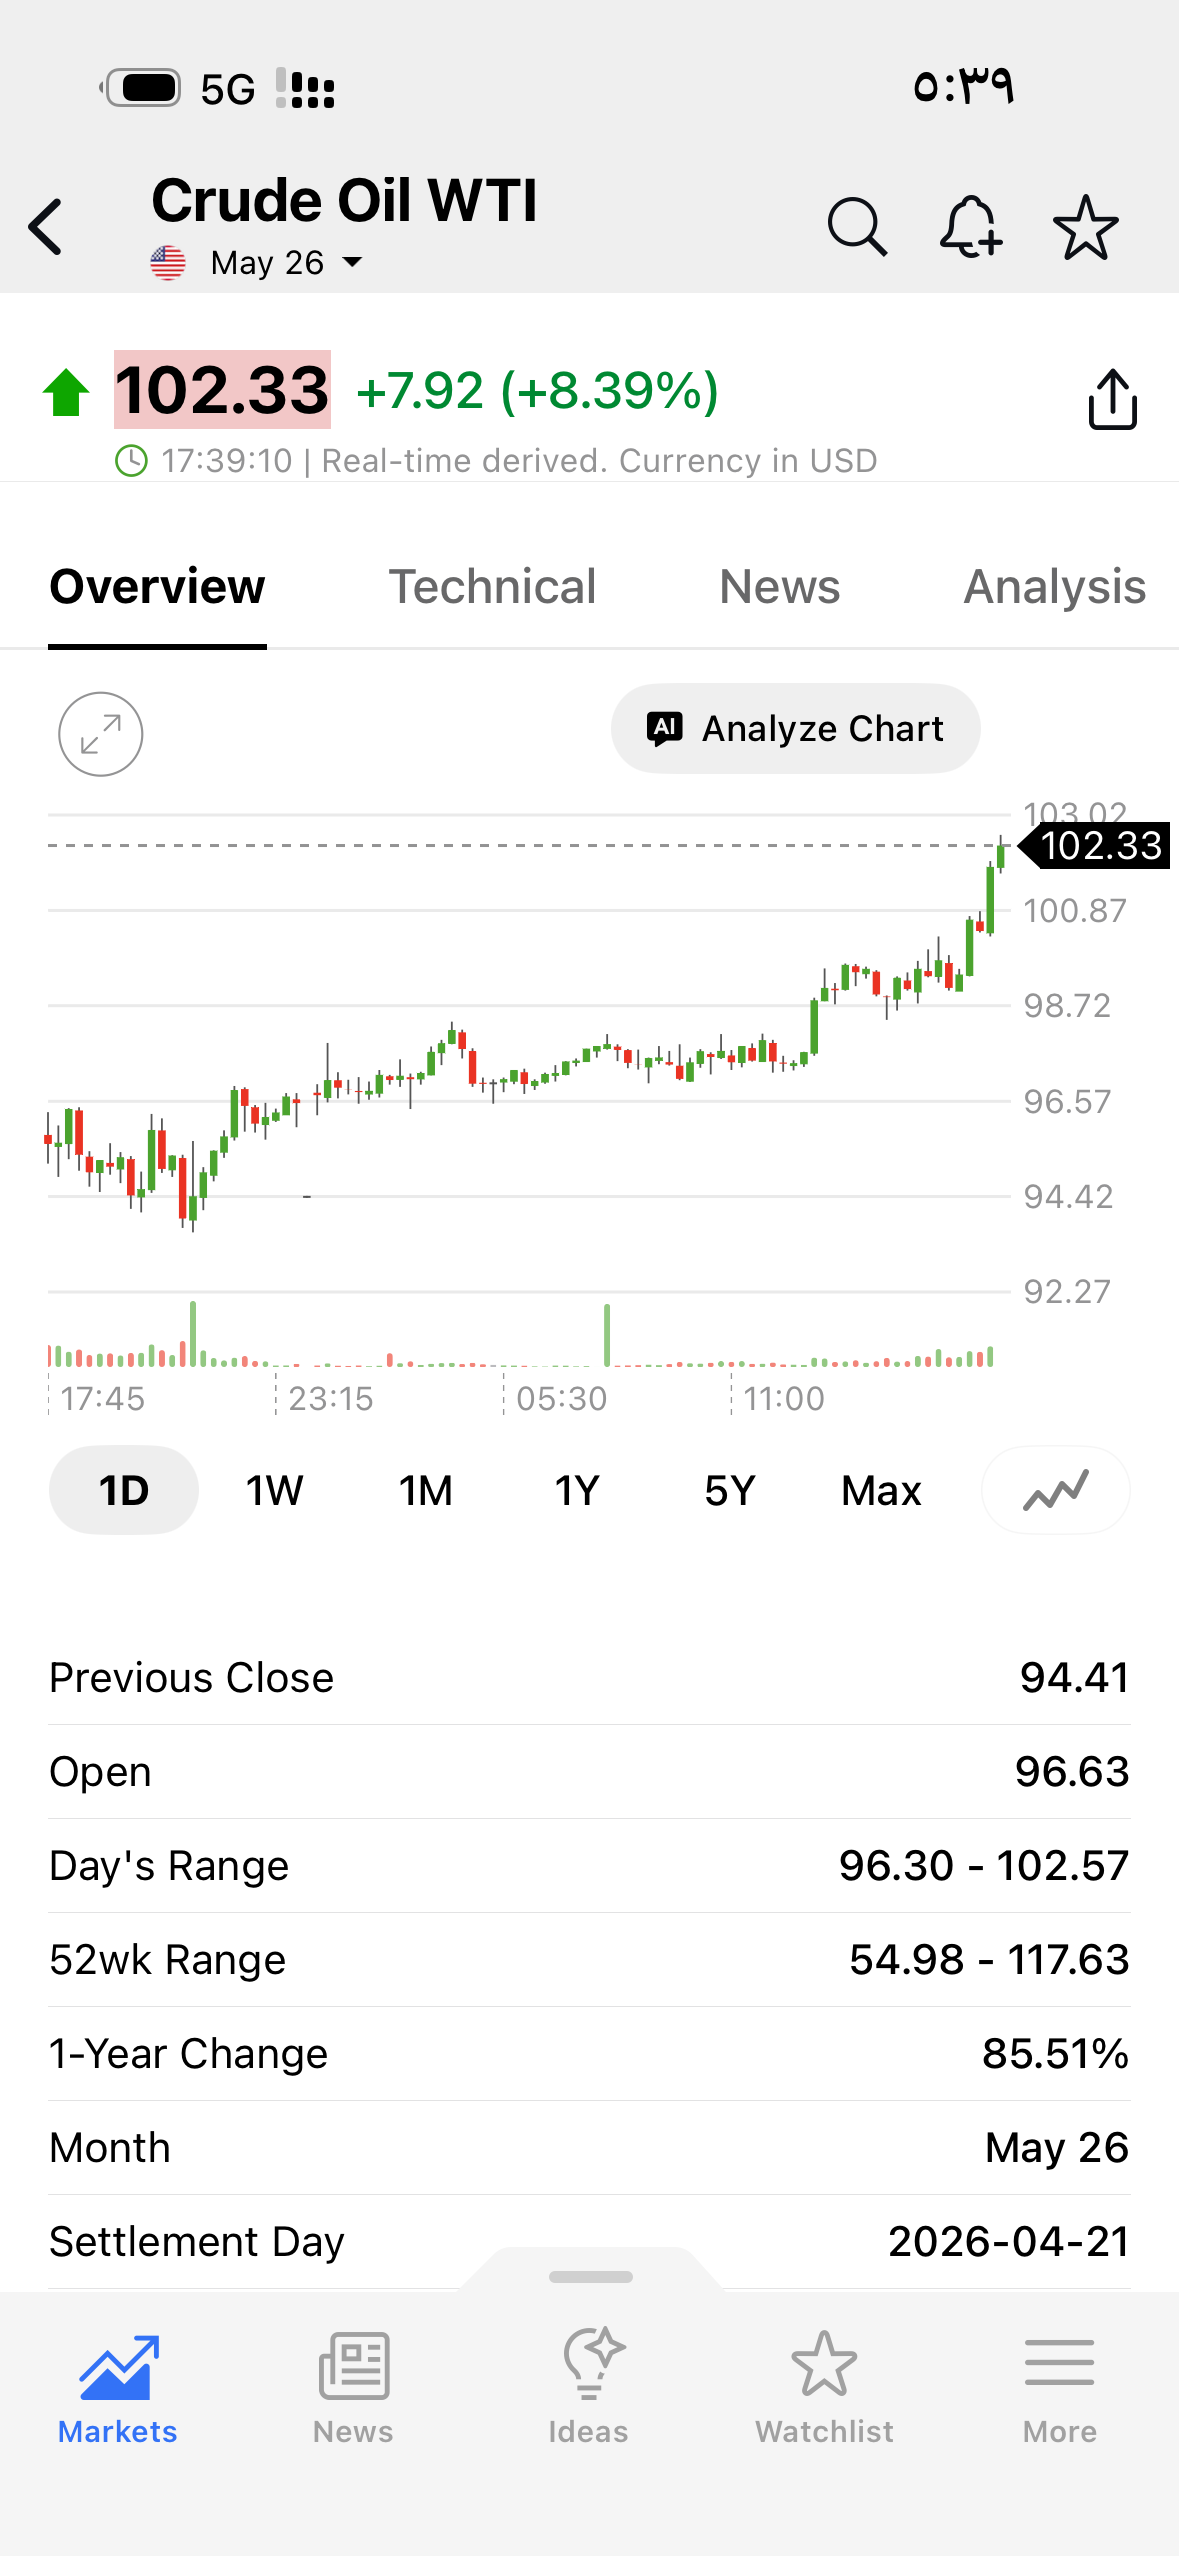Add Crude Oil WTI to watchlist star
This screenshot has width=1179, height=2556.
(1085, 227)
